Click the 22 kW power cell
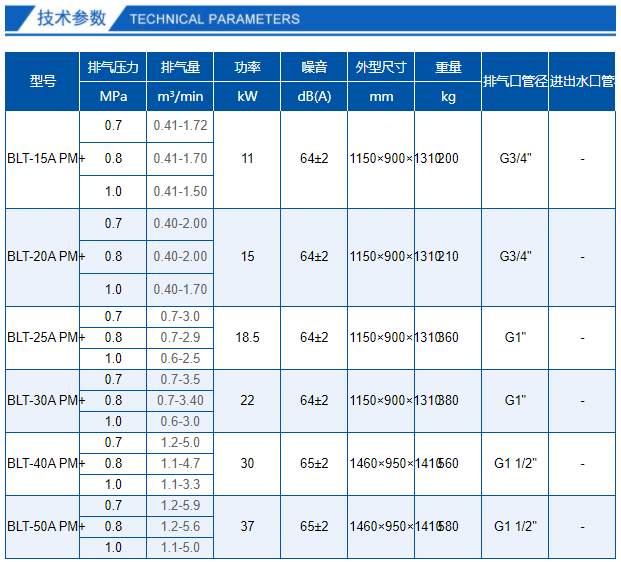This screenshot has width=621, height=562. [247, 400]
